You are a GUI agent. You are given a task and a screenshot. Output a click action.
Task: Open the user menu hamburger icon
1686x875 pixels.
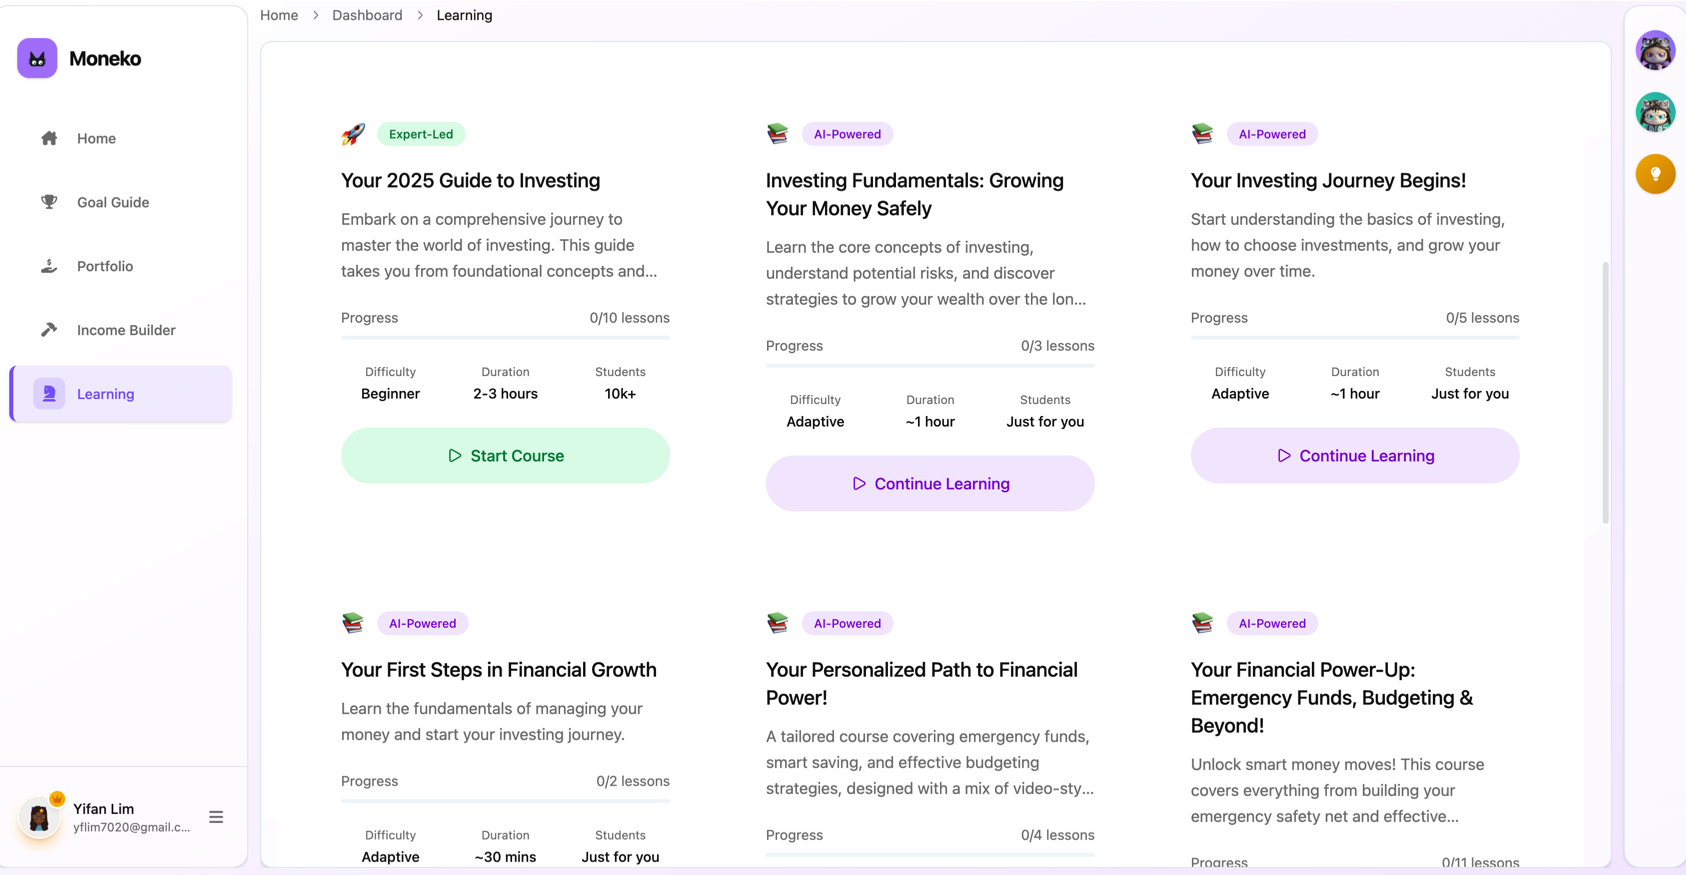click(x=216, y=817)
